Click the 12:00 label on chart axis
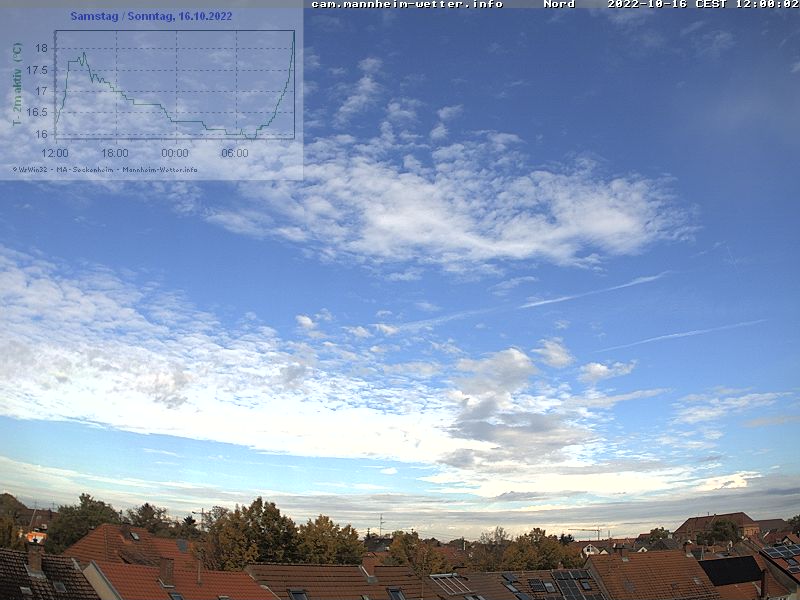This screenshot has width=800, height=600. (55, 153)
